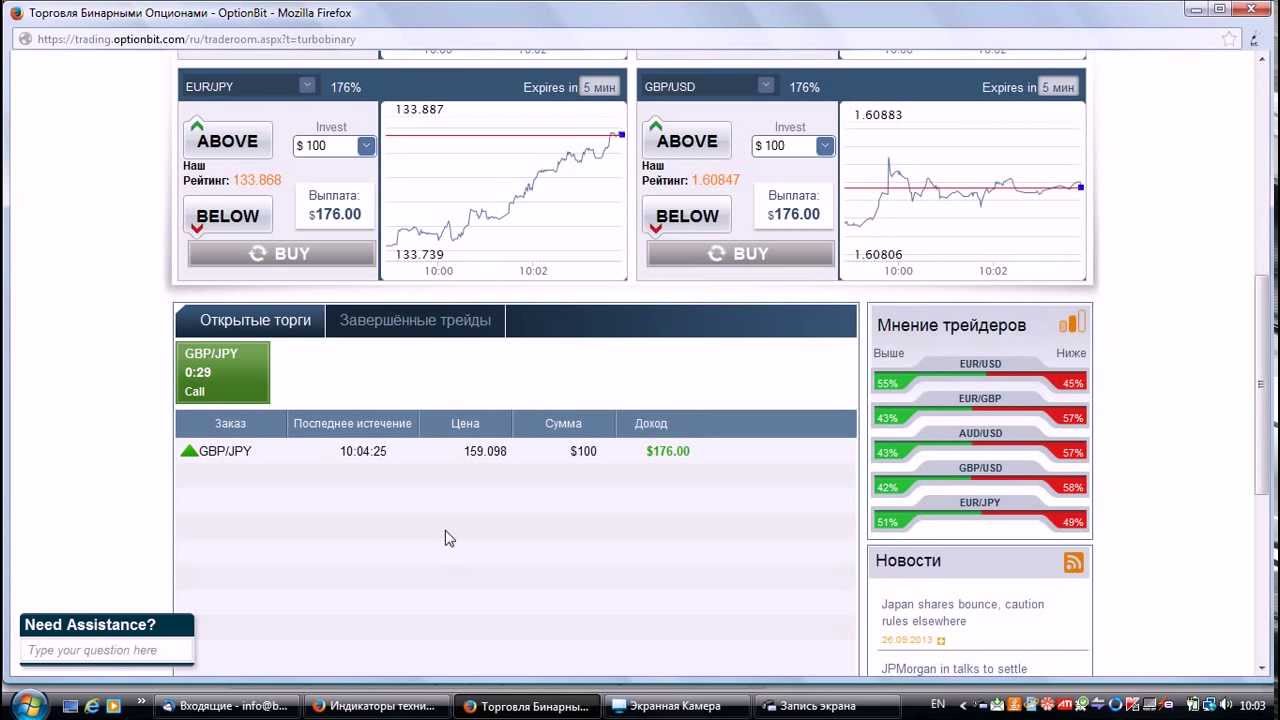
Task: Sort by Цена column header
Action: click(x=466, y=423)
